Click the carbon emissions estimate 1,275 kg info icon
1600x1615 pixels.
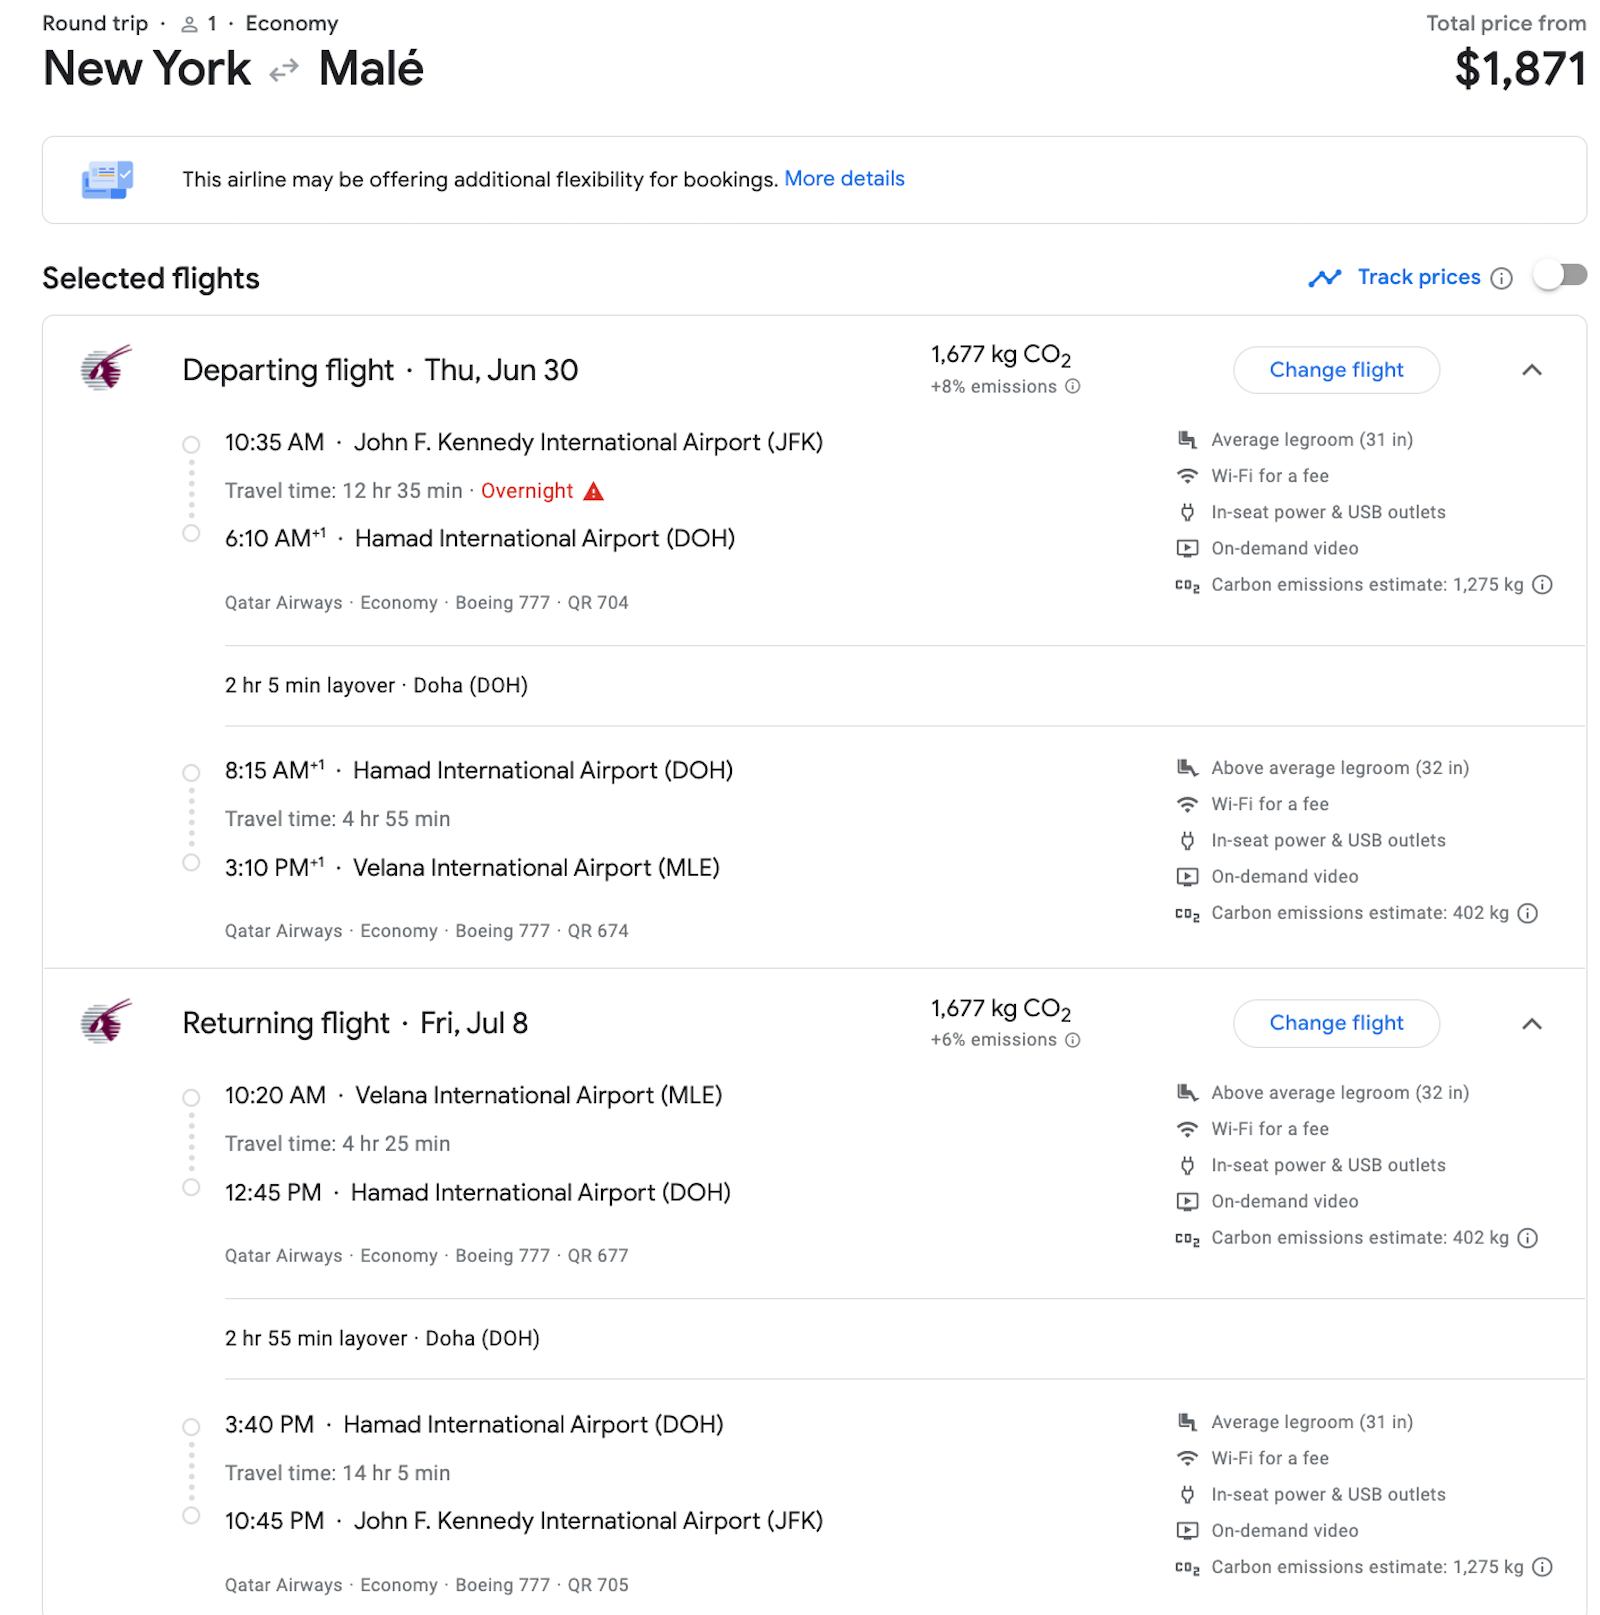tap(1542, 585)
